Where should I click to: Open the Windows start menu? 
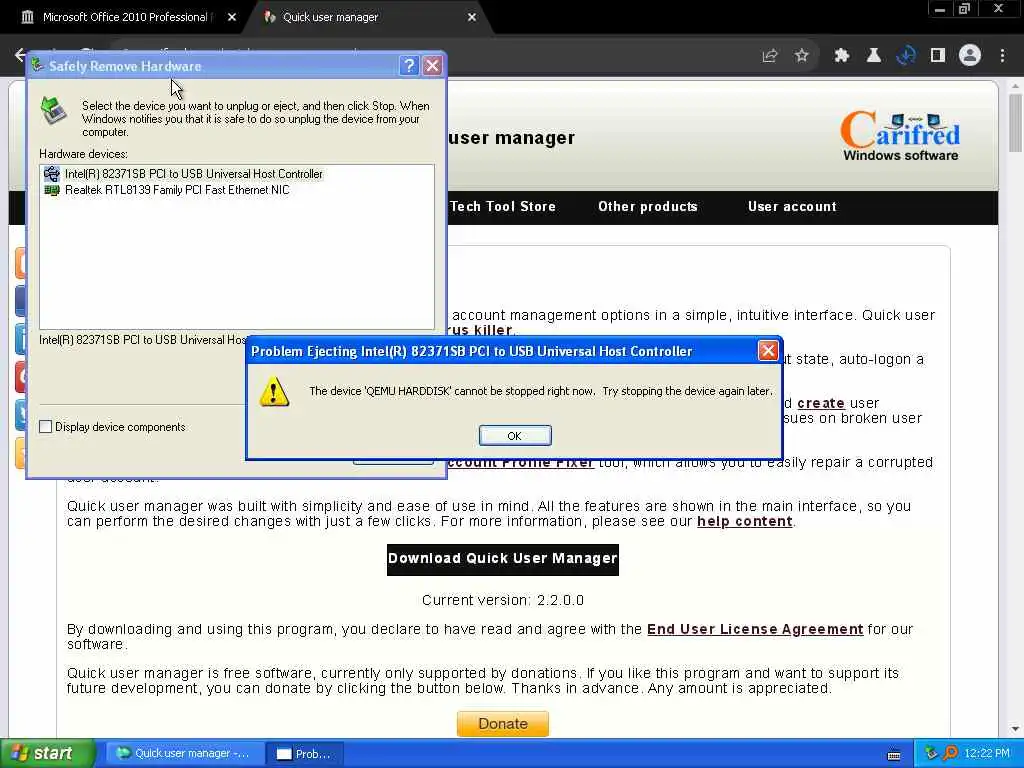pos(46,753)
